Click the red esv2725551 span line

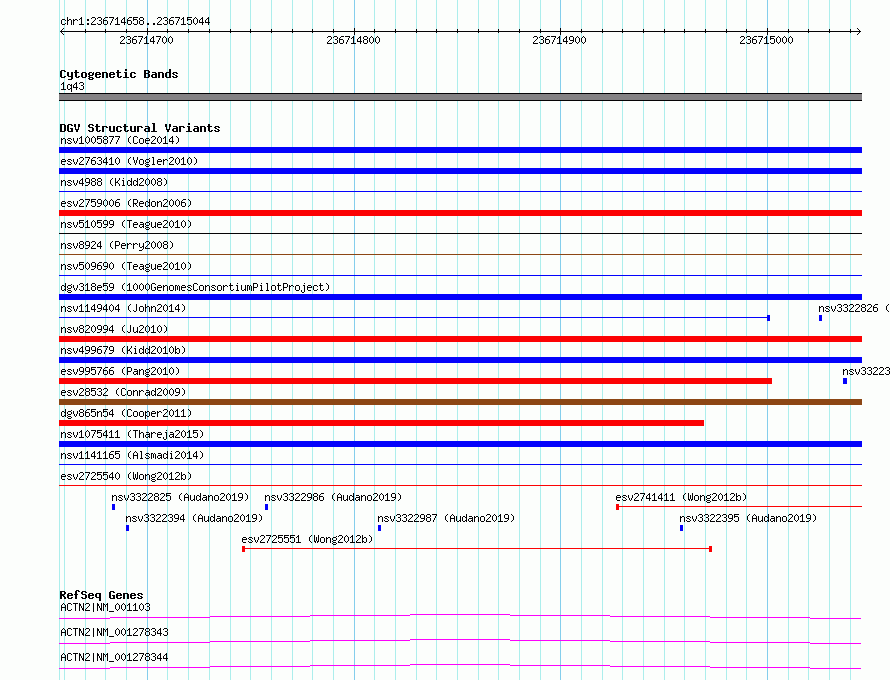[x=477, y=549]
